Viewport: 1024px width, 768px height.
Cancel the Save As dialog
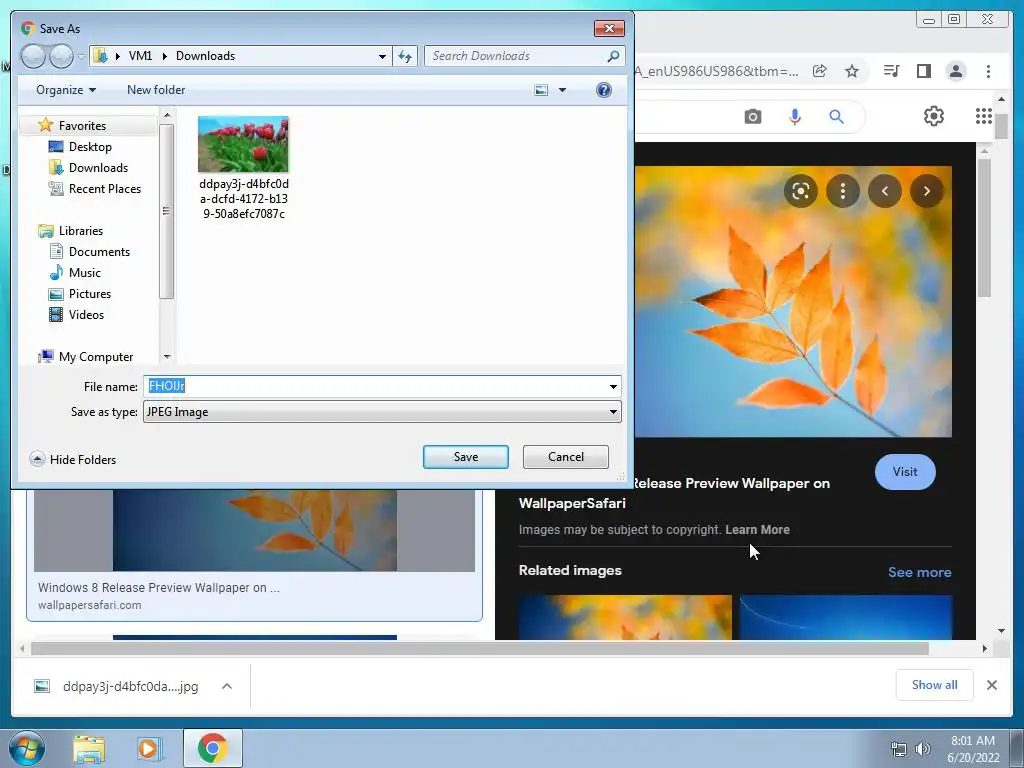point(566,457)
